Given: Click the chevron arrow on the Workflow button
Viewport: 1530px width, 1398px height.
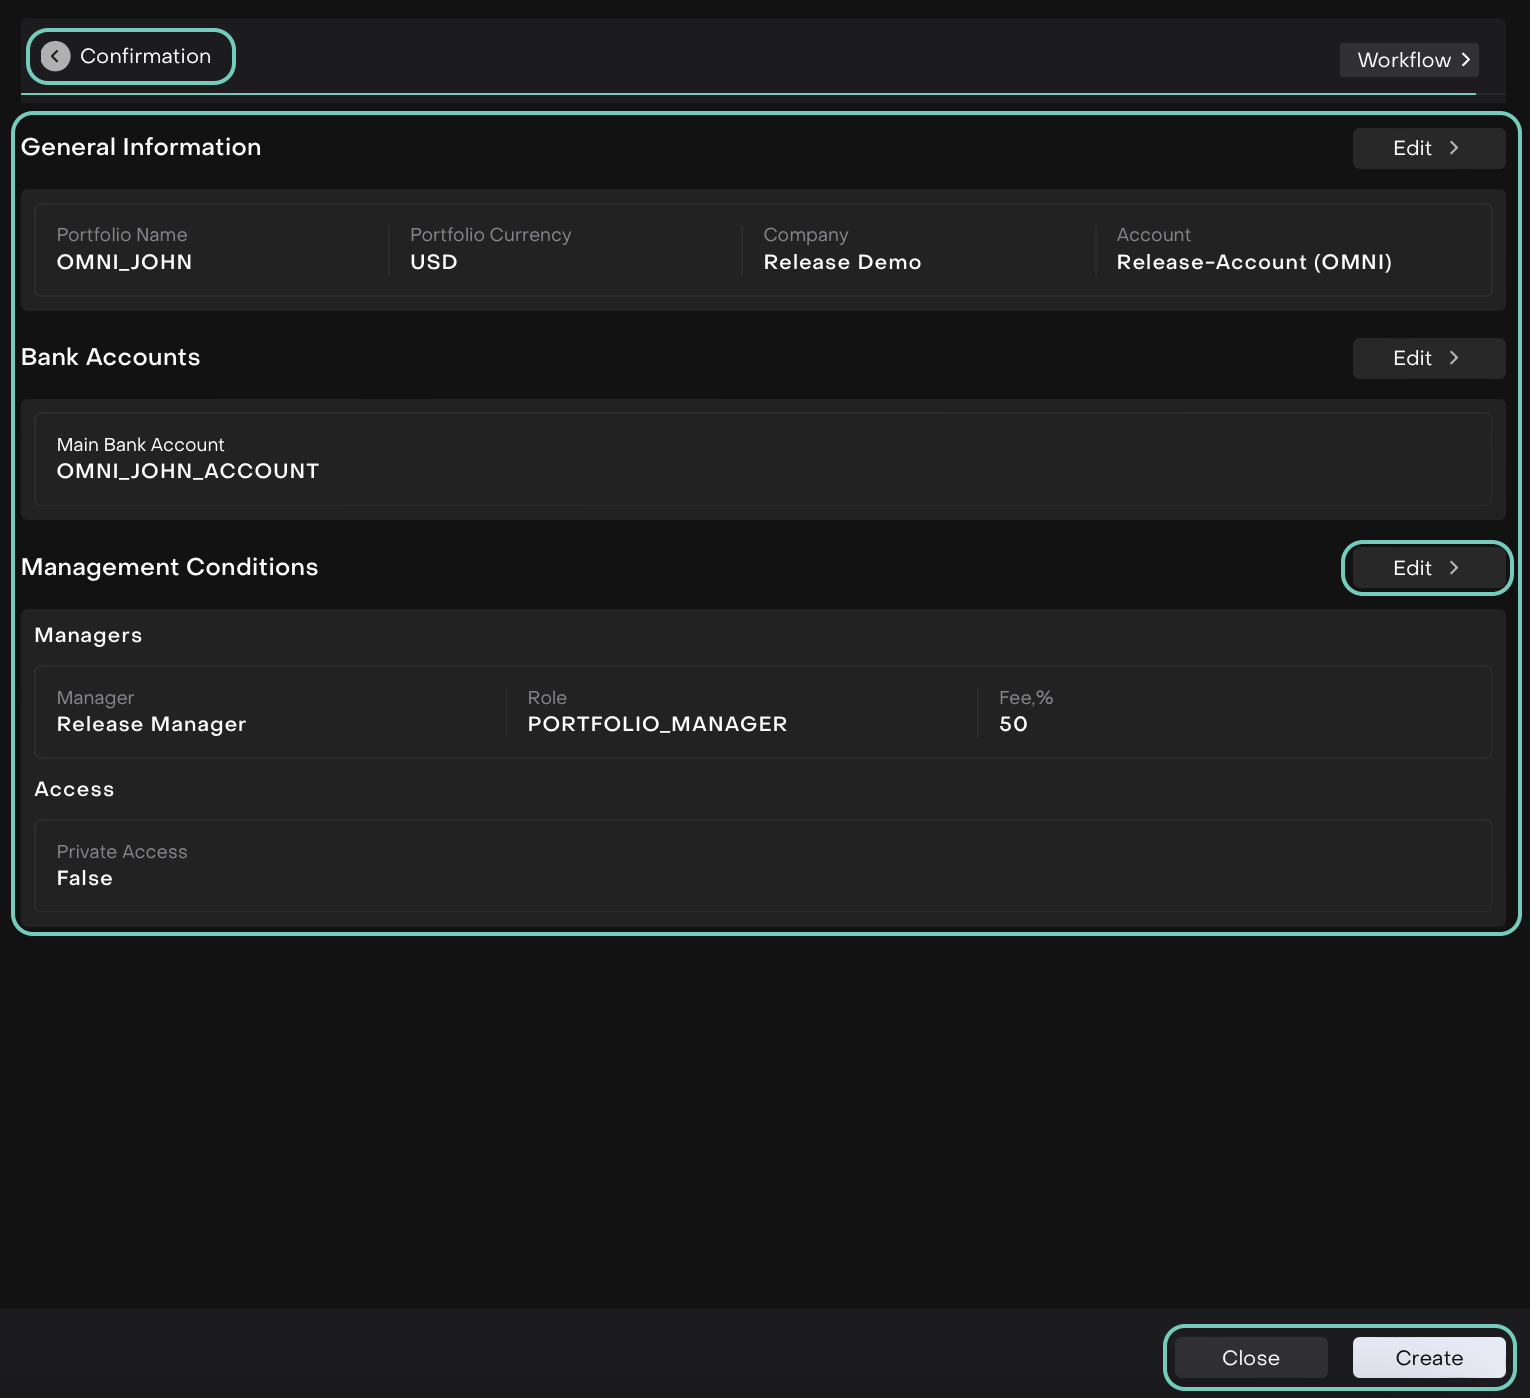Looking at the screenshot, I should pos(1465,60).
